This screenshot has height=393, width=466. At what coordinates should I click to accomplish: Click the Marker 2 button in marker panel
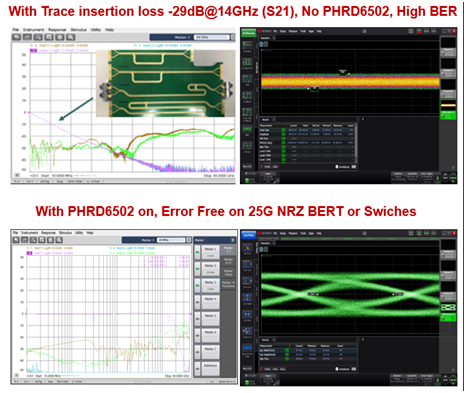[210, 269]
